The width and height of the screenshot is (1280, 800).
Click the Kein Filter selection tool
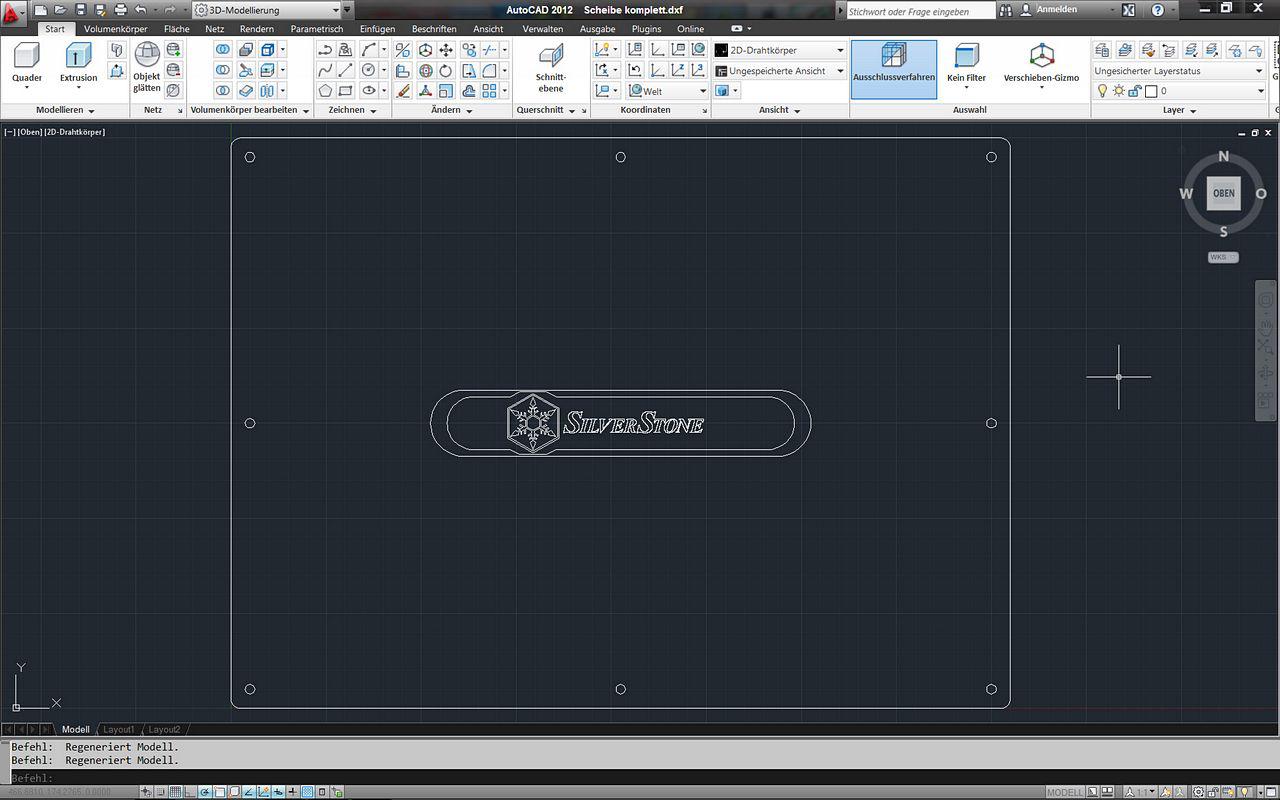[x=966, y=65]
